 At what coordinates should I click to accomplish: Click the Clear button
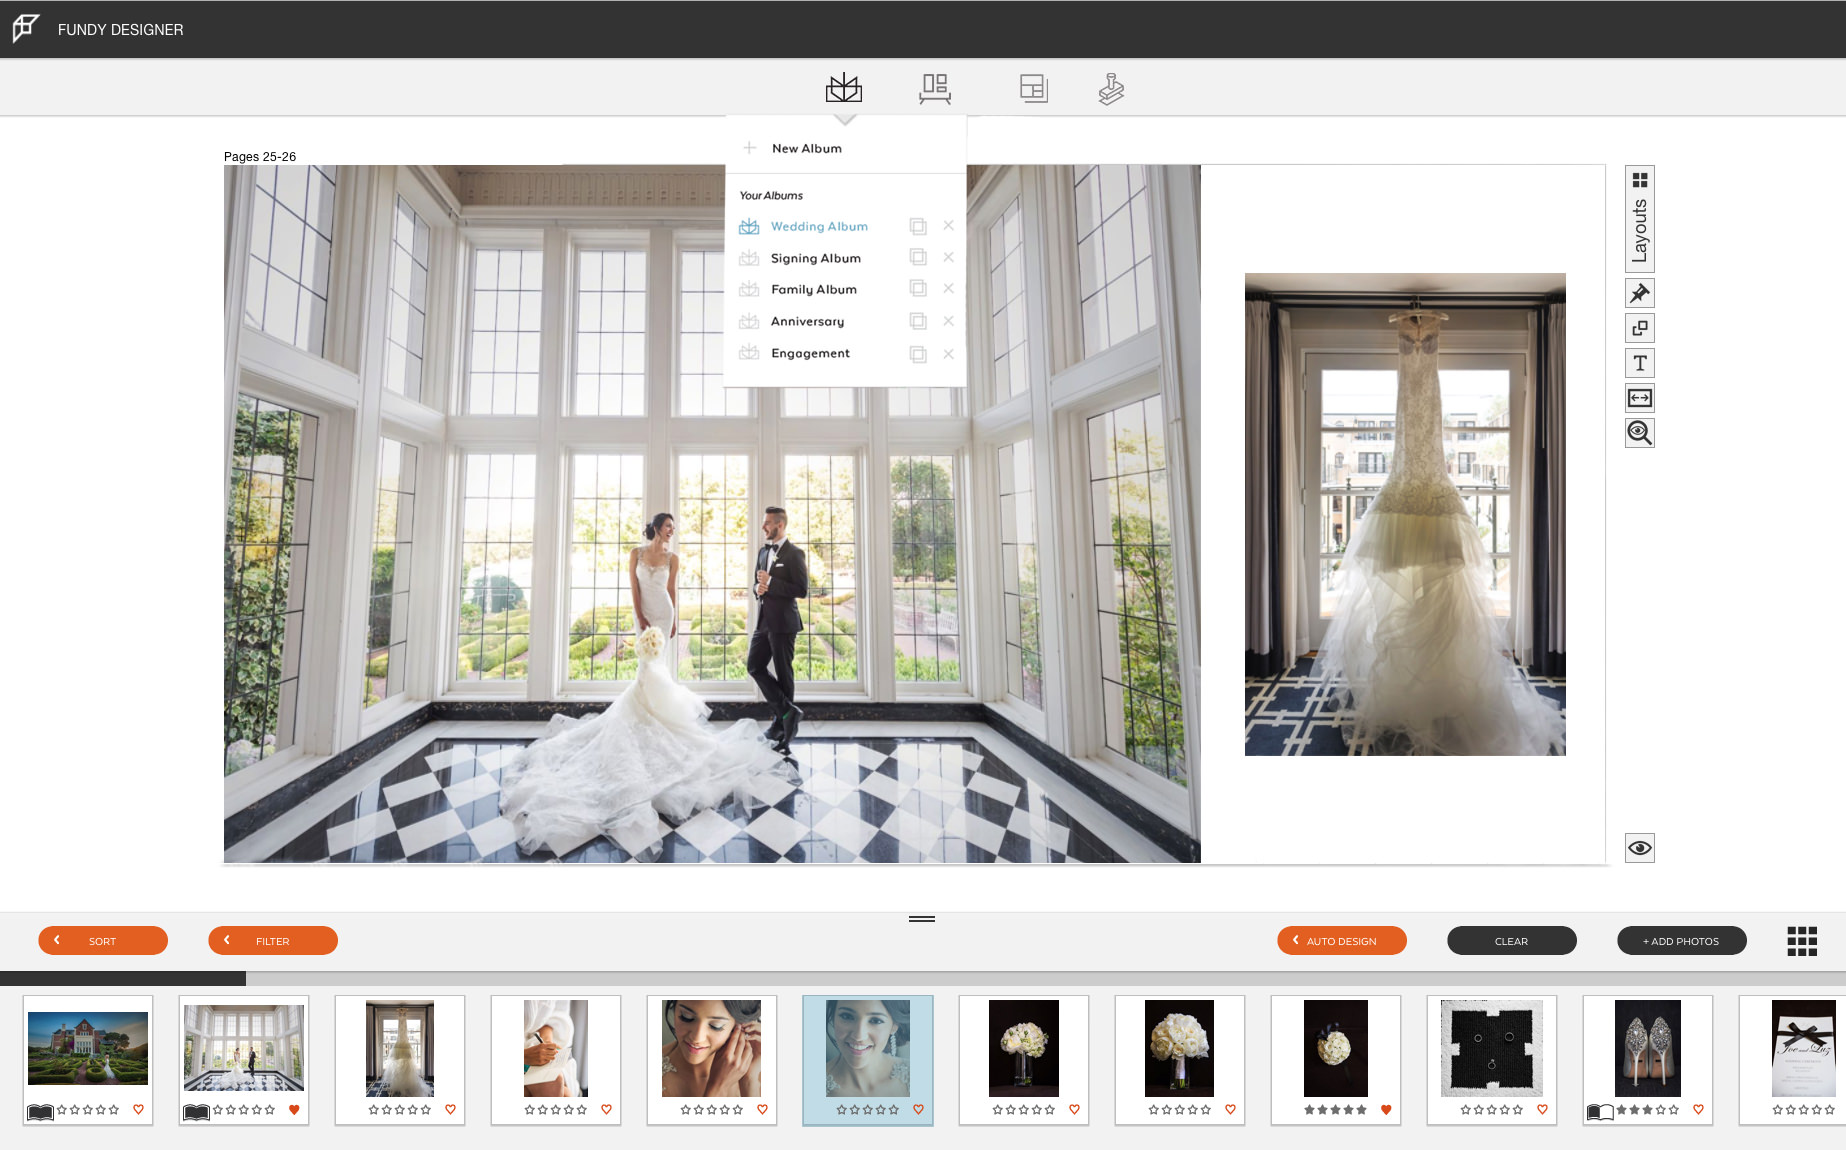point(1512,941)
